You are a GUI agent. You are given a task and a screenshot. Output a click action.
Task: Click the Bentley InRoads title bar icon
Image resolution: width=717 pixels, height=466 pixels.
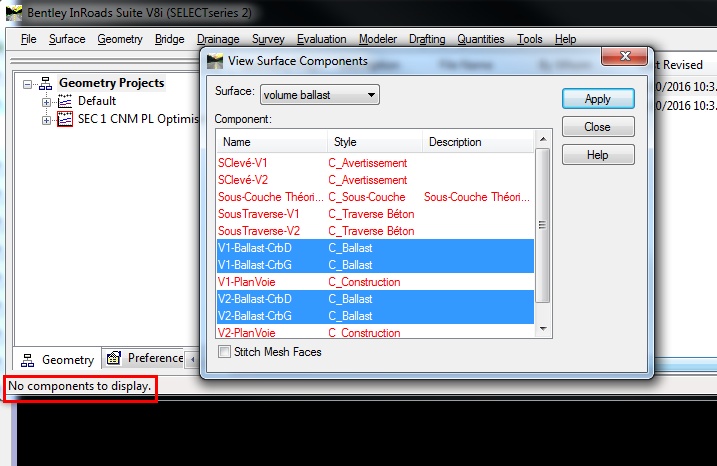(x=14, y=13)
